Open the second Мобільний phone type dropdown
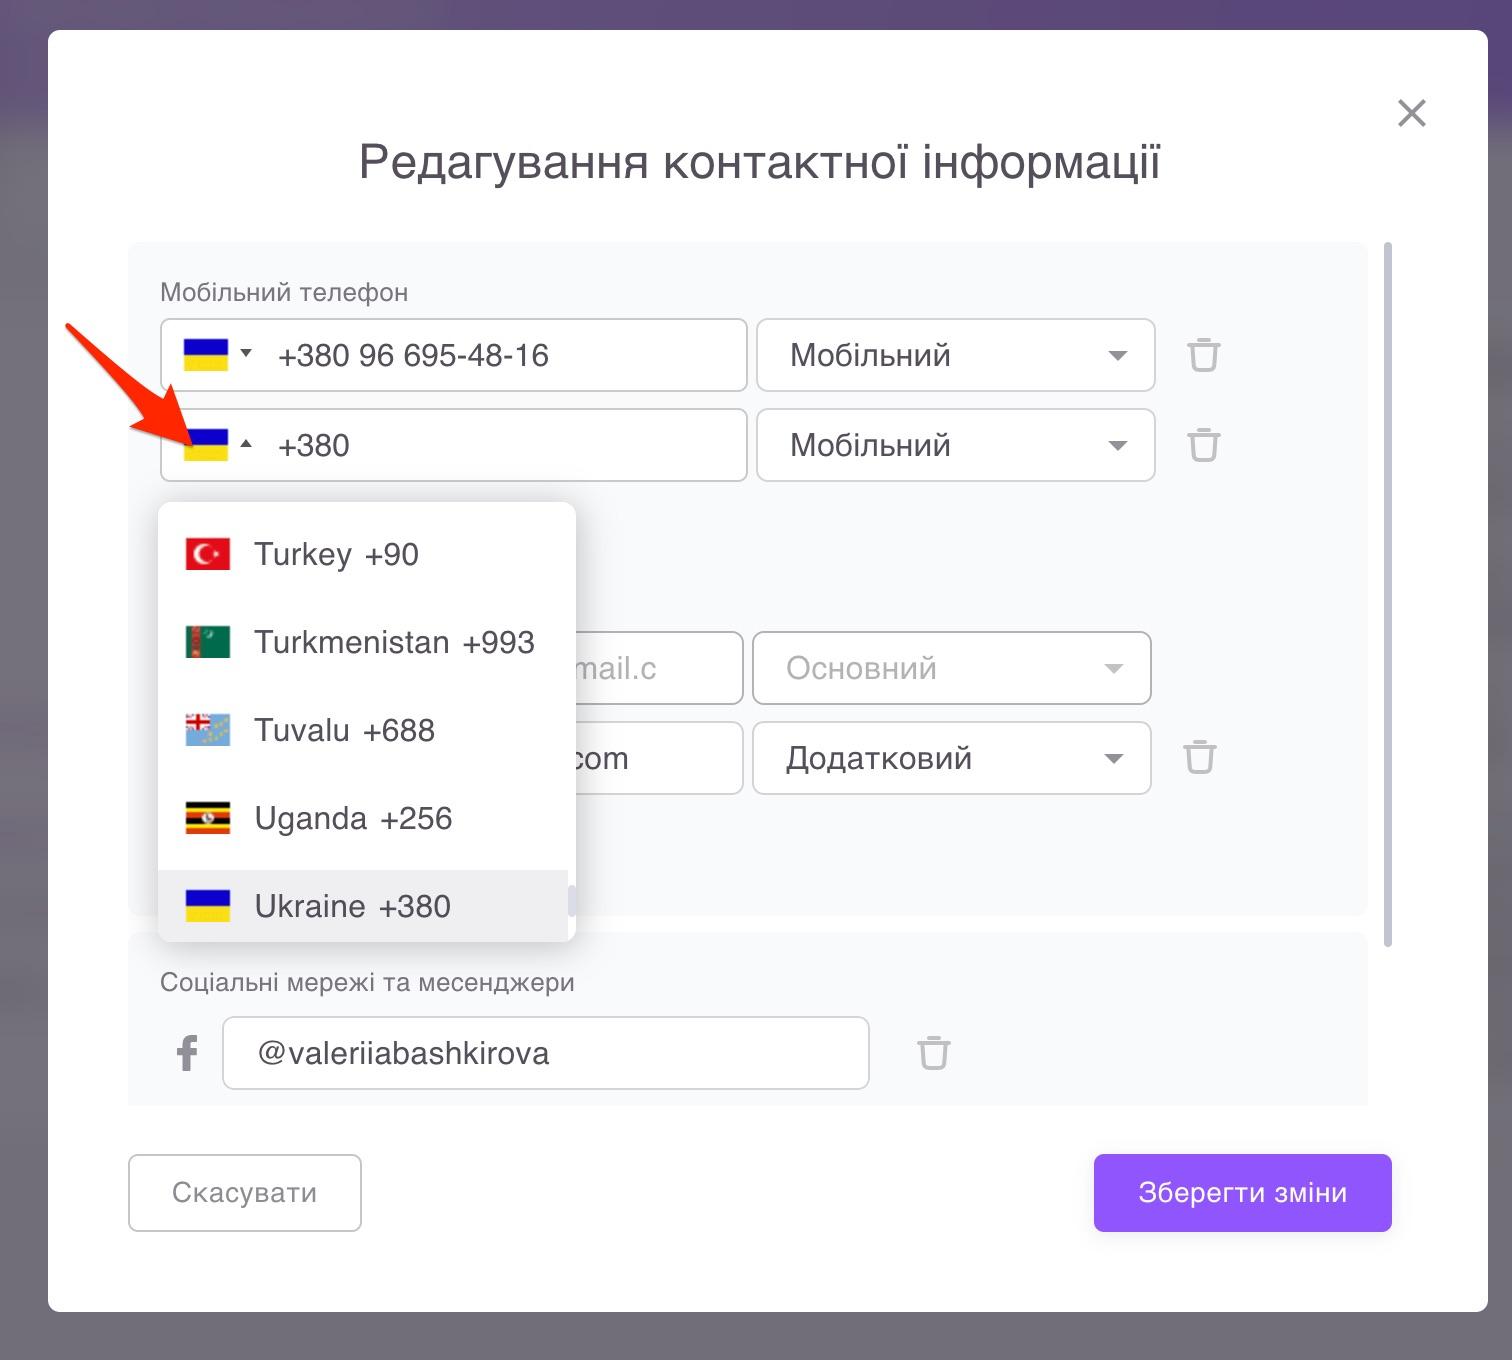Screen dimensions: 1512x1360 pos(955,445)
